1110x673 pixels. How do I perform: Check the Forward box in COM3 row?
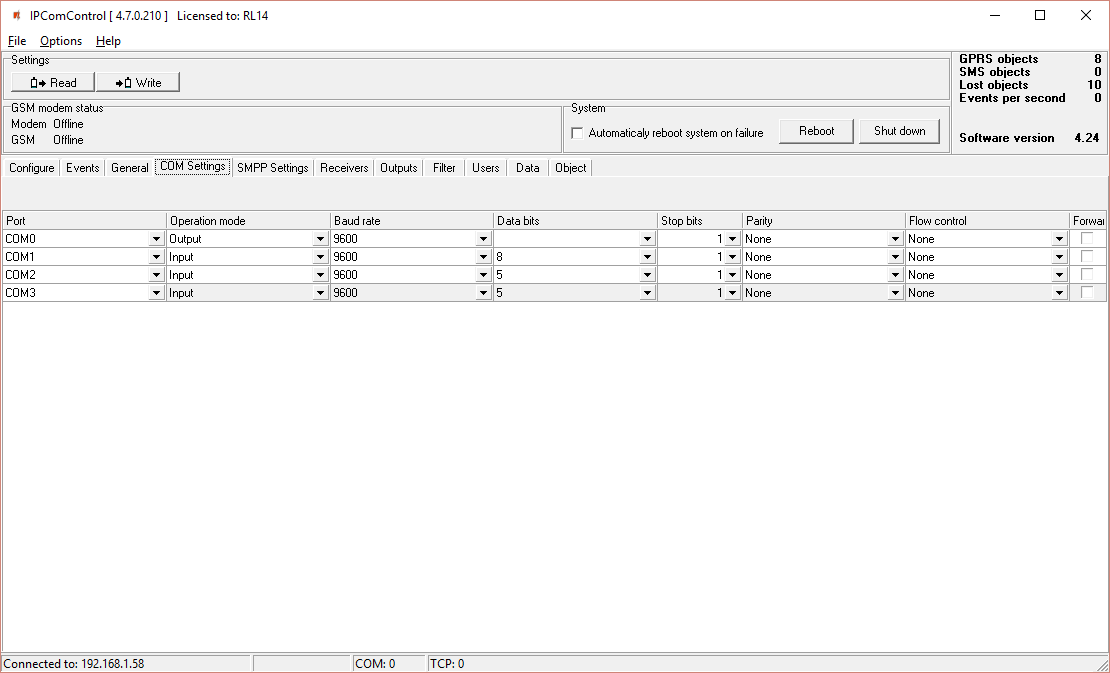click(1087, 292)
